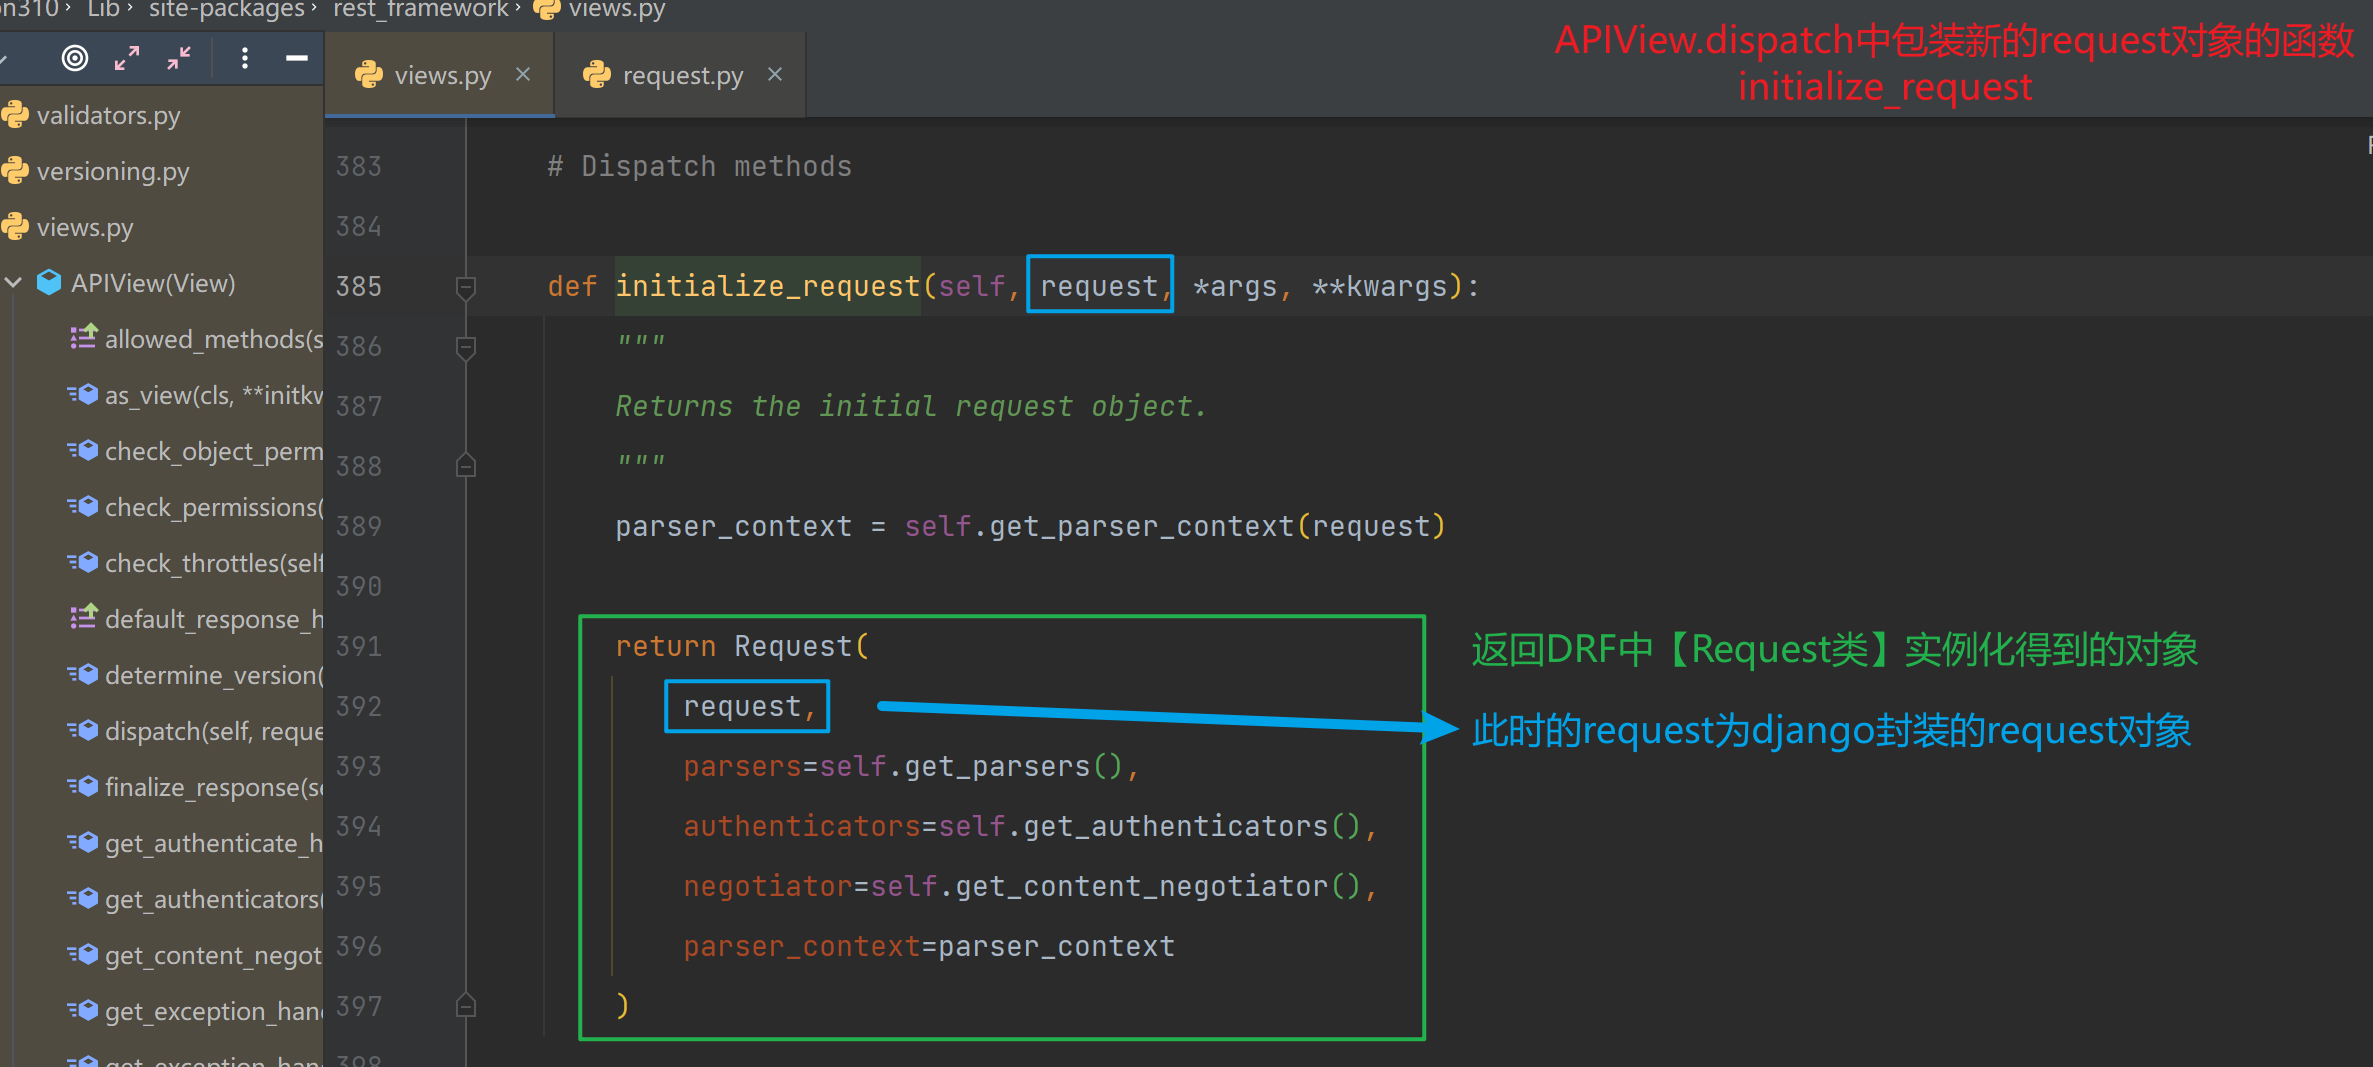Select default_response_headers in the tree
The height and width of the screenshot is (1067, 2373).
pos(214,619)
